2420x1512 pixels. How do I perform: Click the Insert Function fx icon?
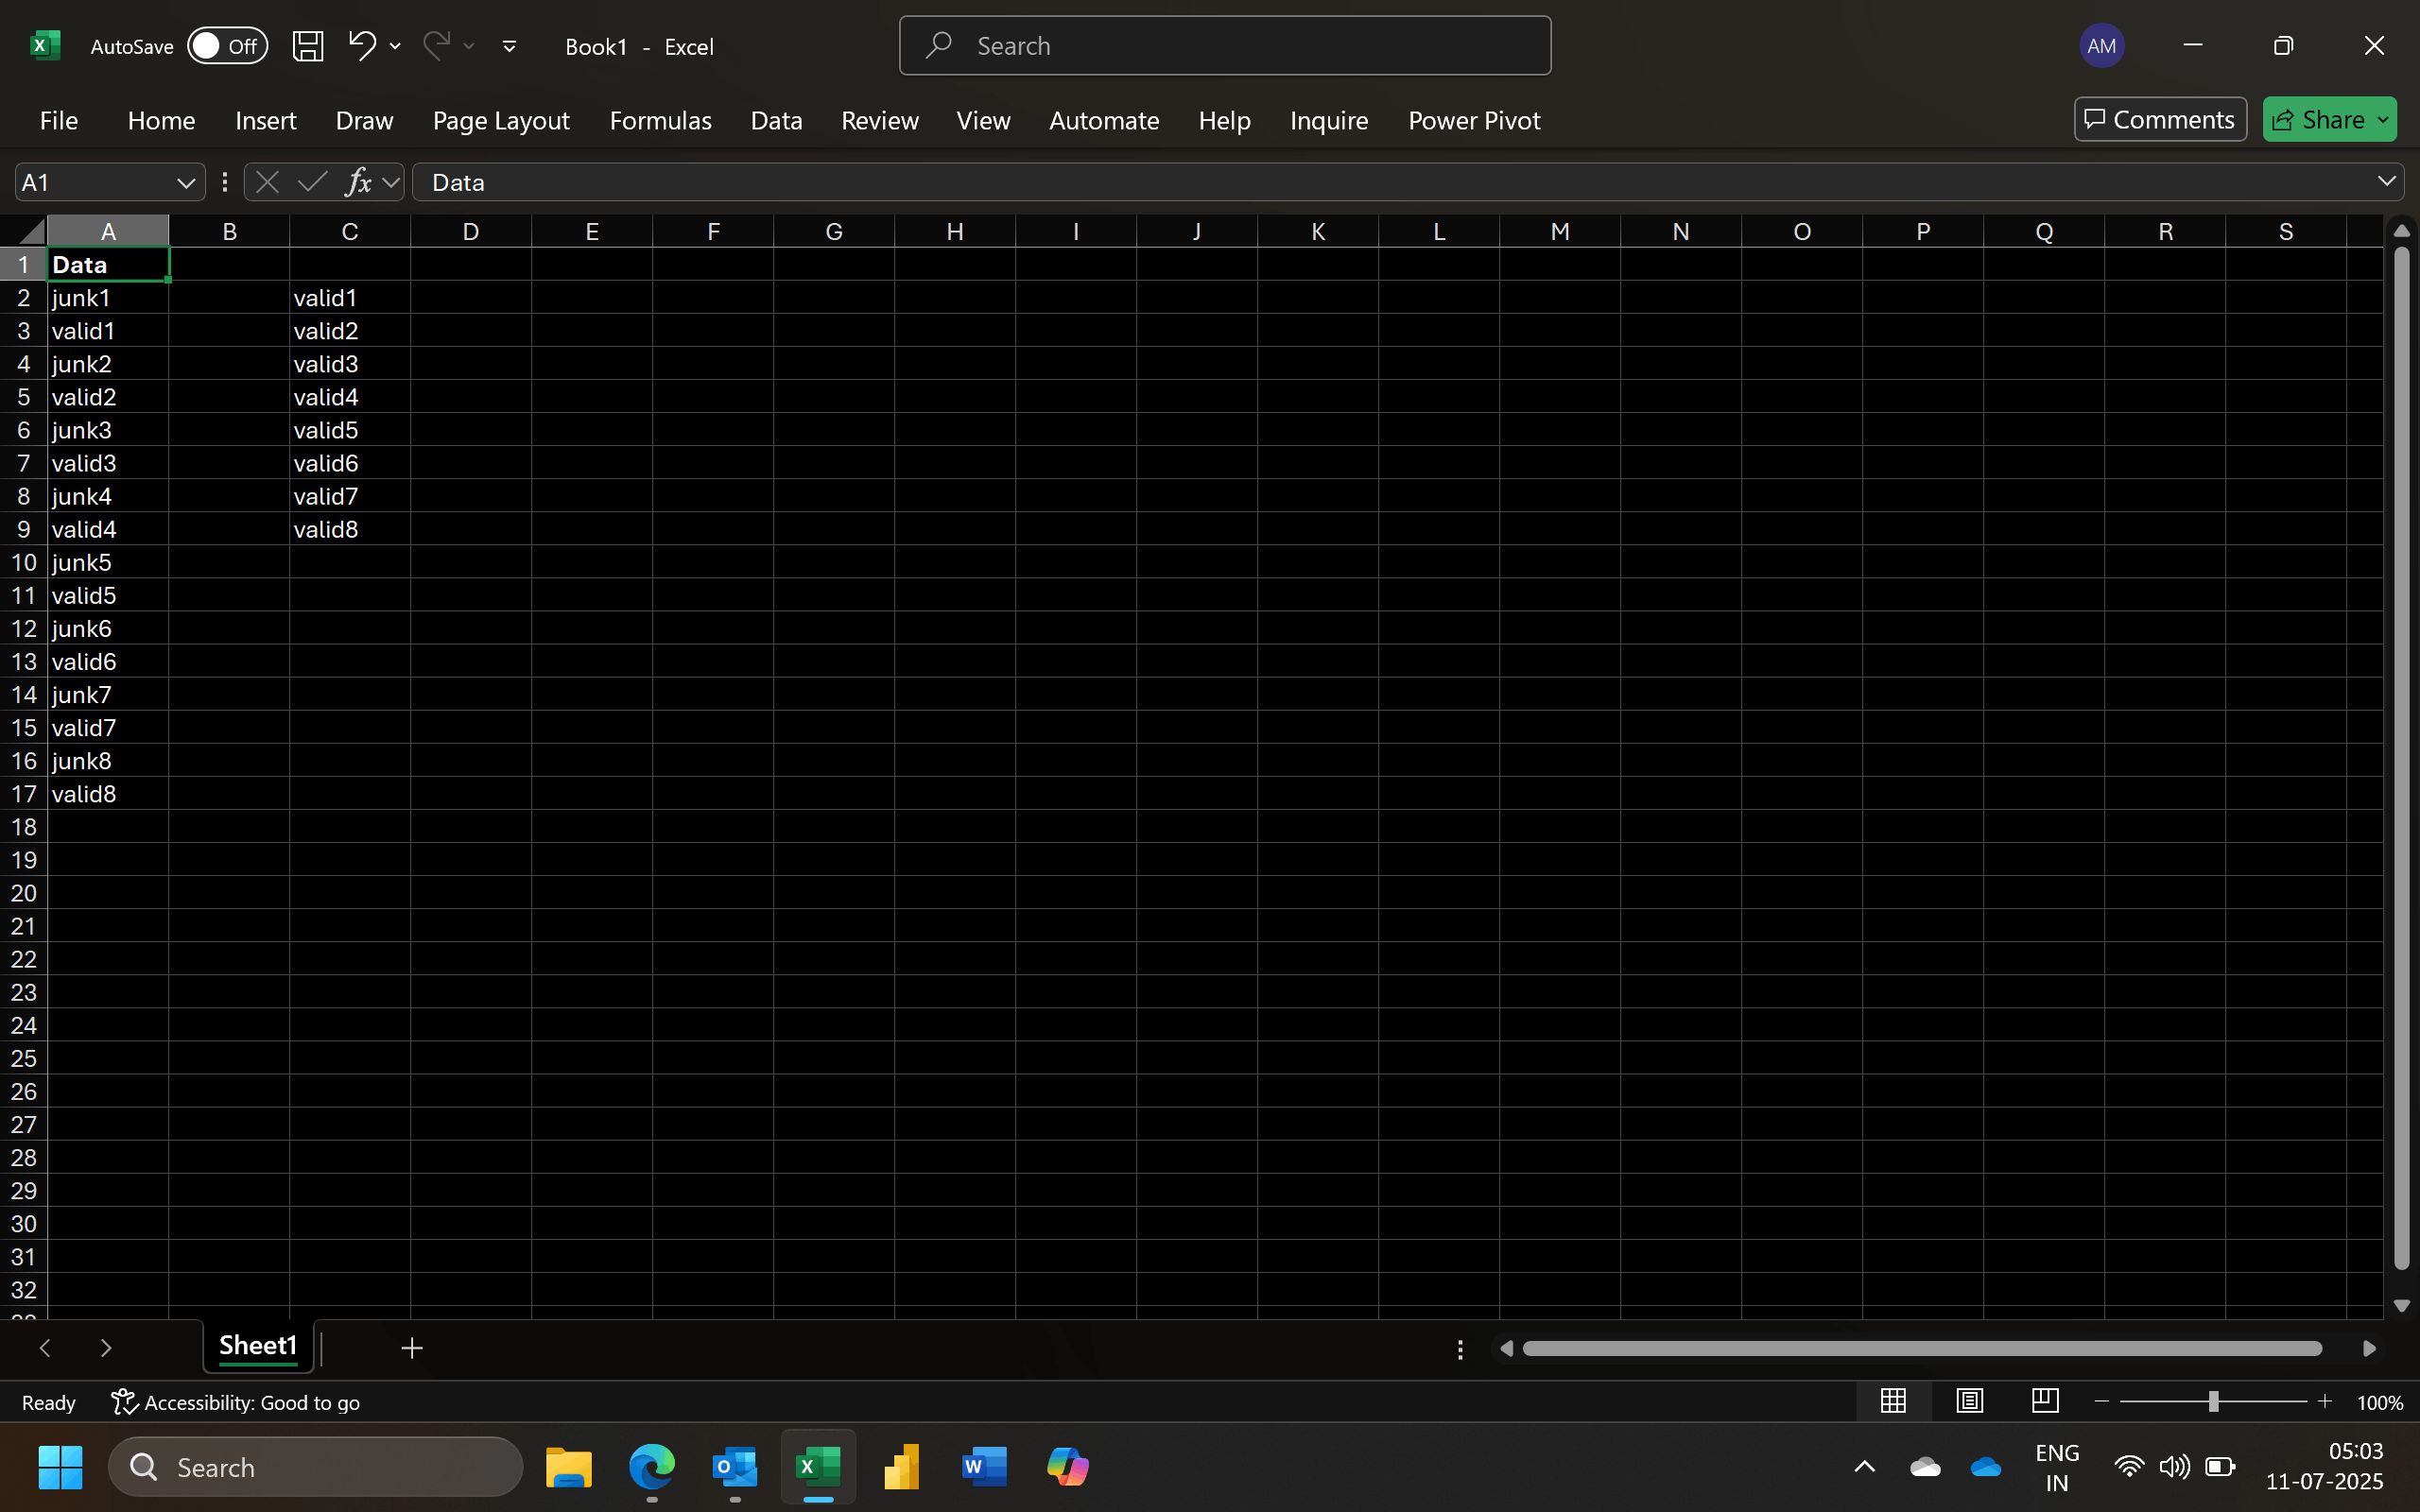358,182
